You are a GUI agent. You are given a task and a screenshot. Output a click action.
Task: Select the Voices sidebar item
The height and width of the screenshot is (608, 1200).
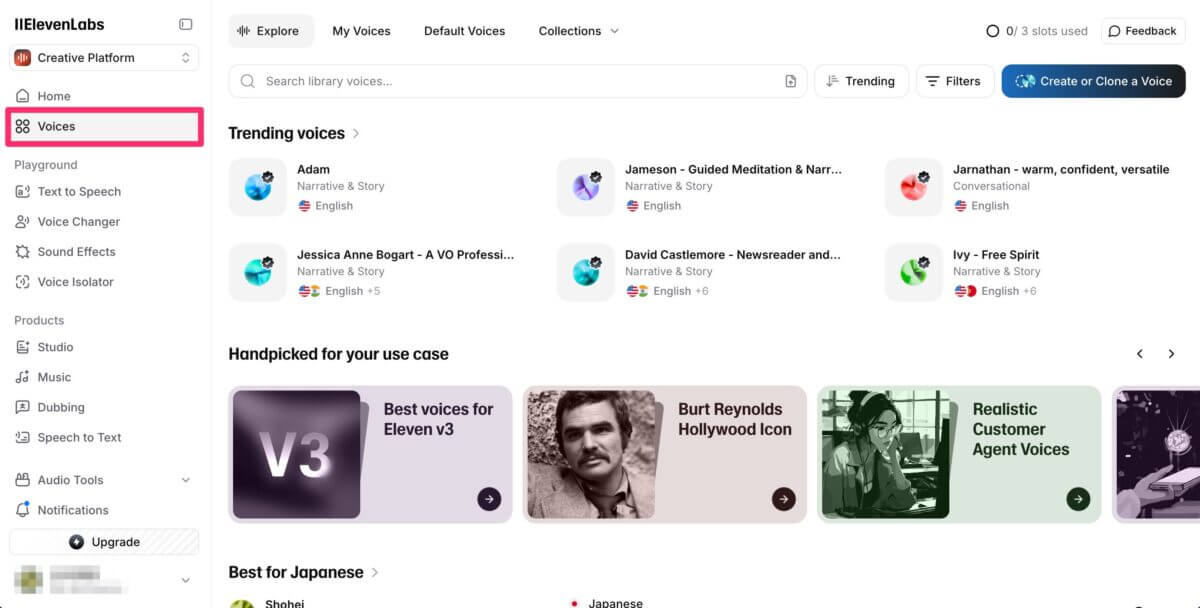pos(104,126)
